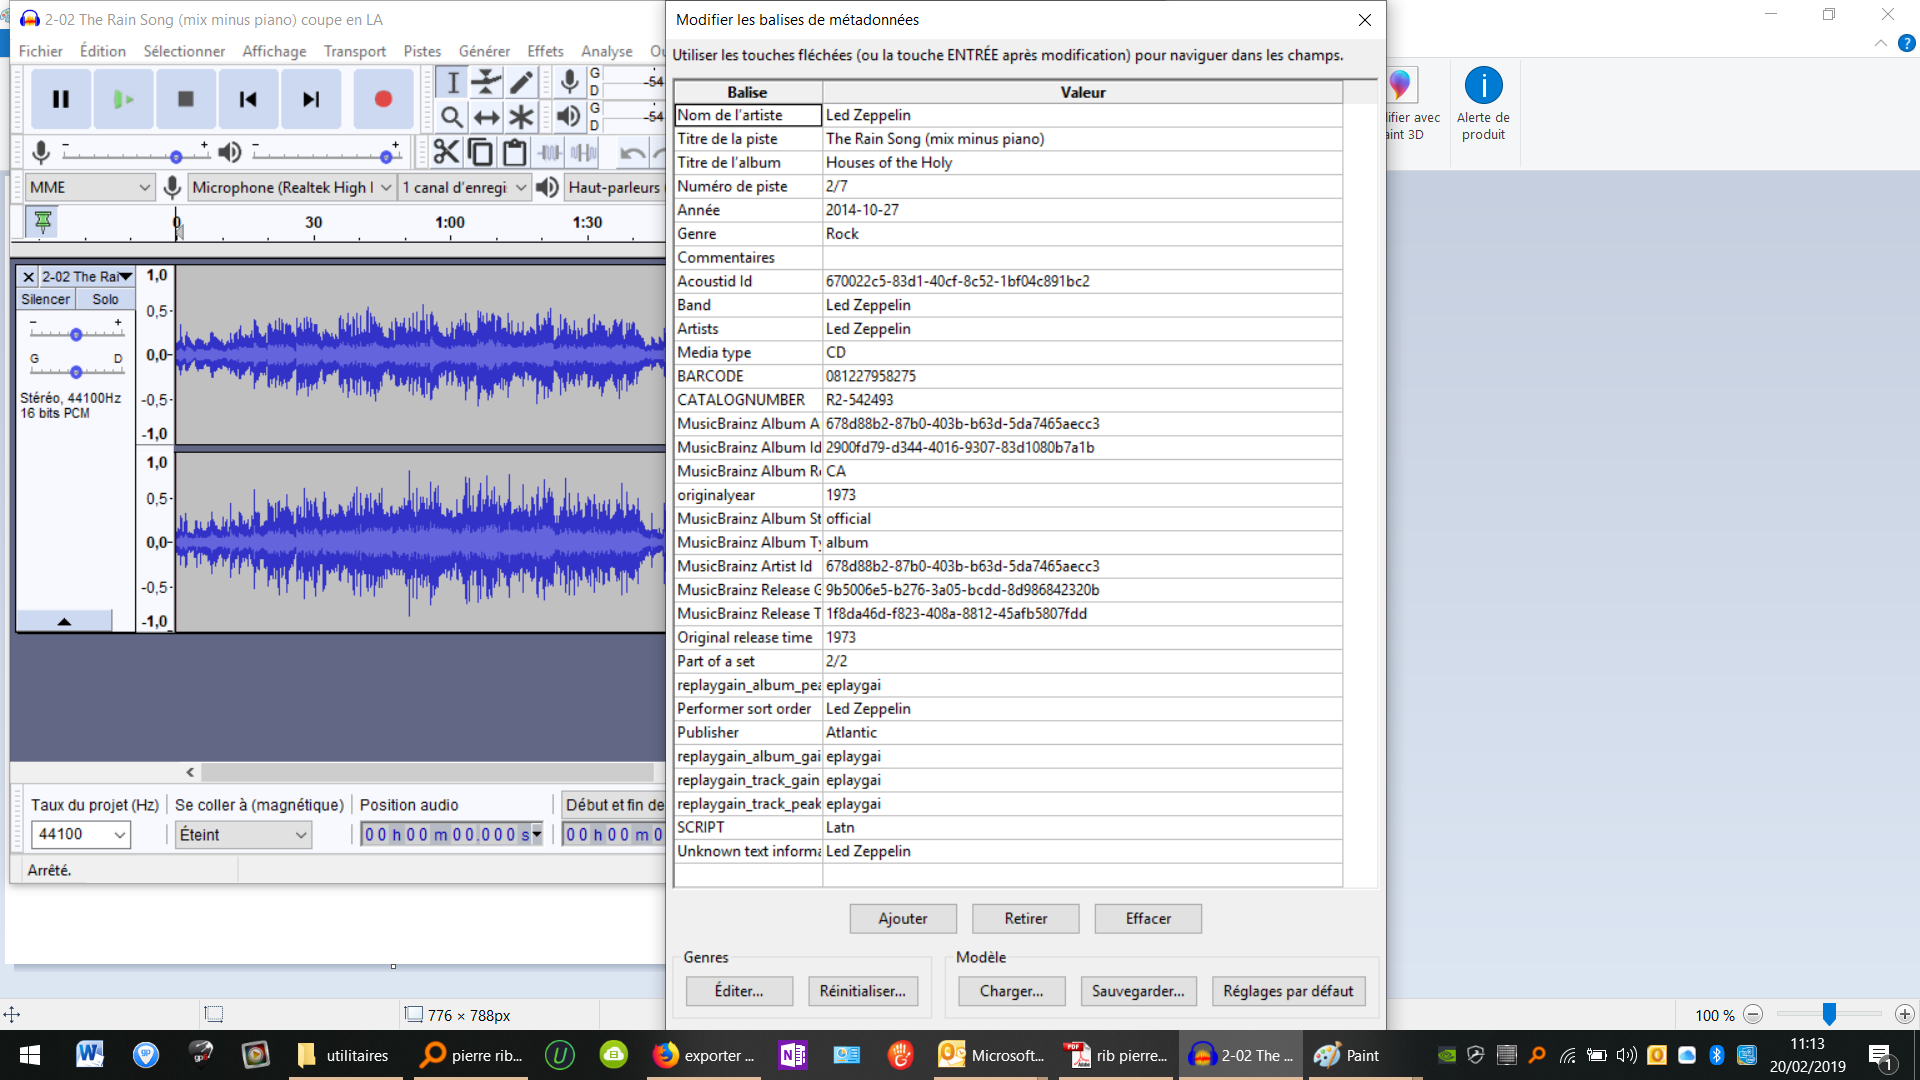Select the Draw pencil tool
The image size is (1920, 1080).
tap(521, 82)
